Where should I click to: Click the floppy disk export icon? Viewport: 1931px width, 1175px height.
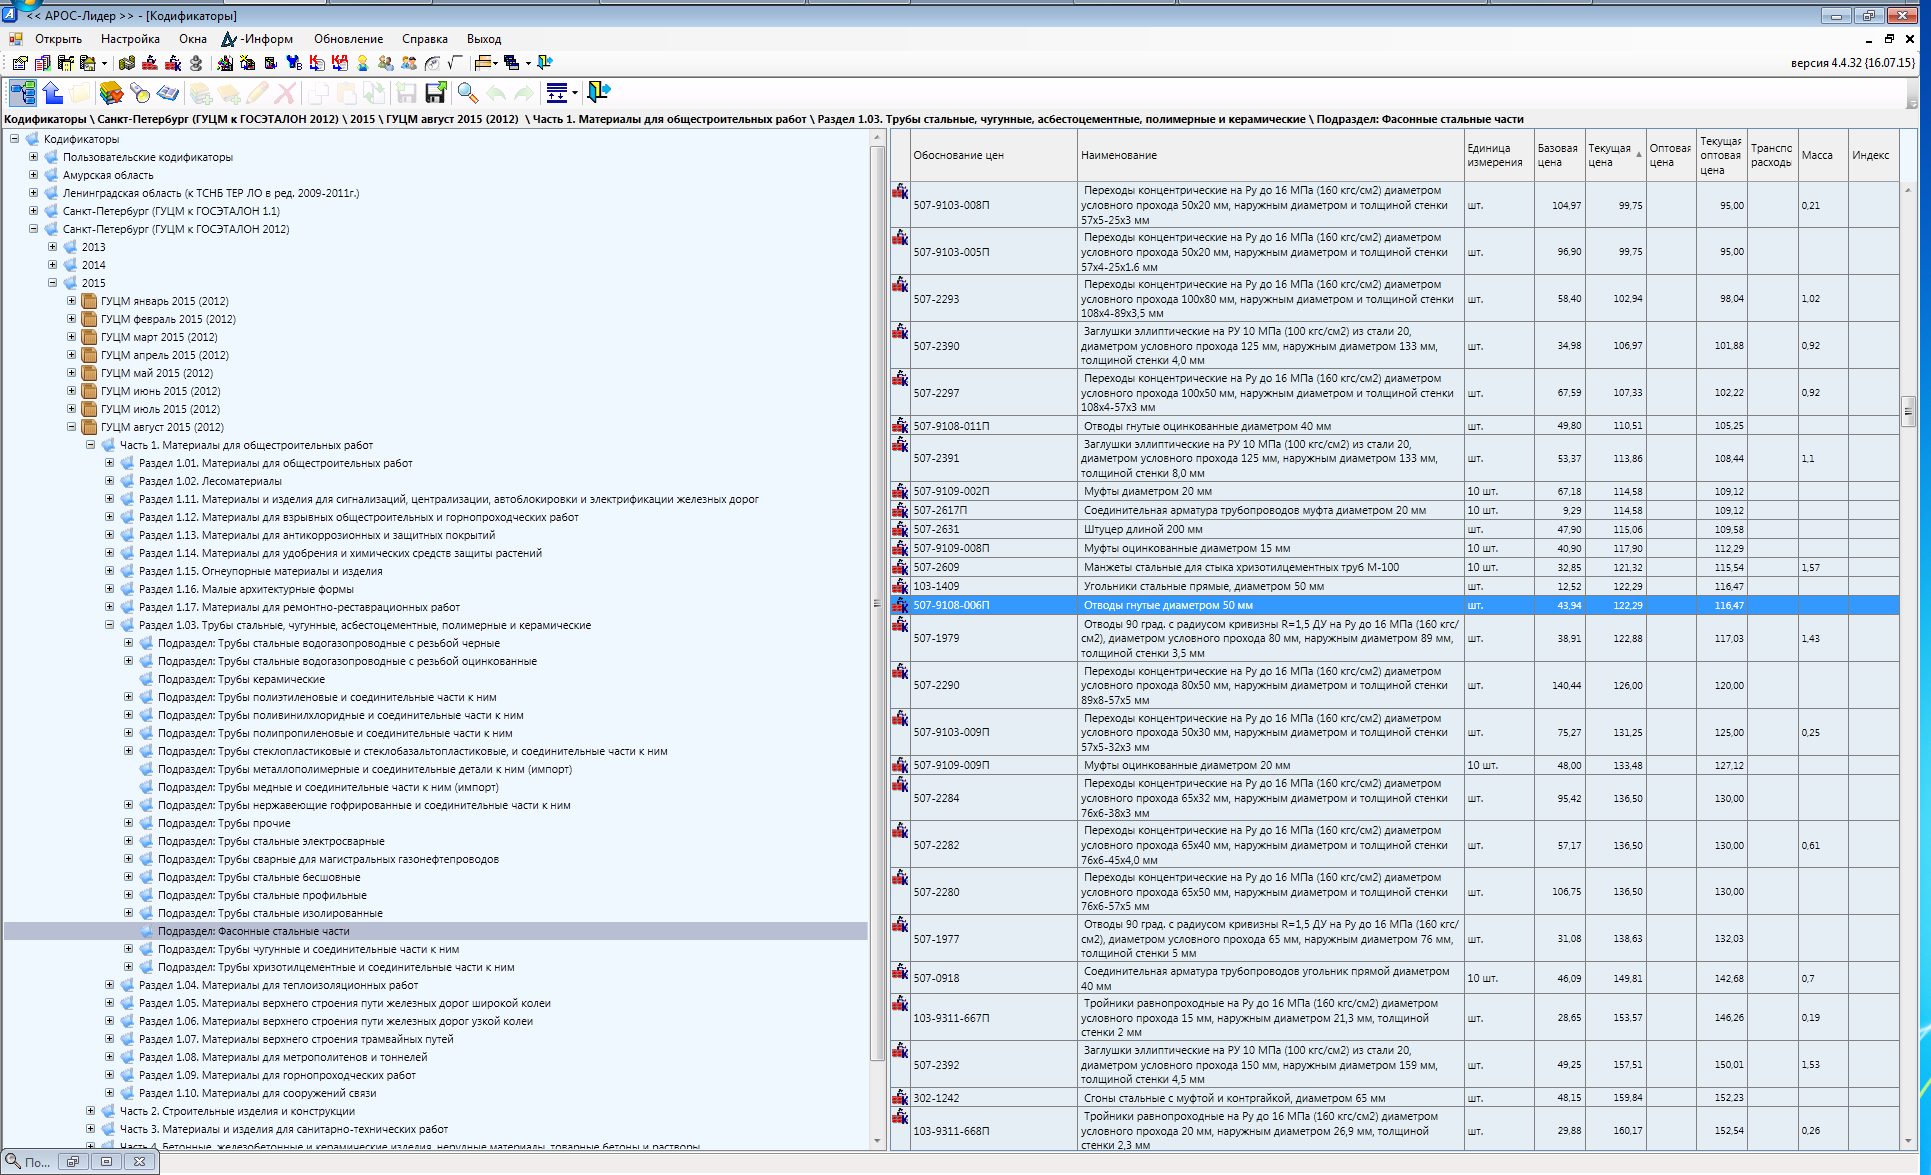pyautogui.click(x=436, y=93)
